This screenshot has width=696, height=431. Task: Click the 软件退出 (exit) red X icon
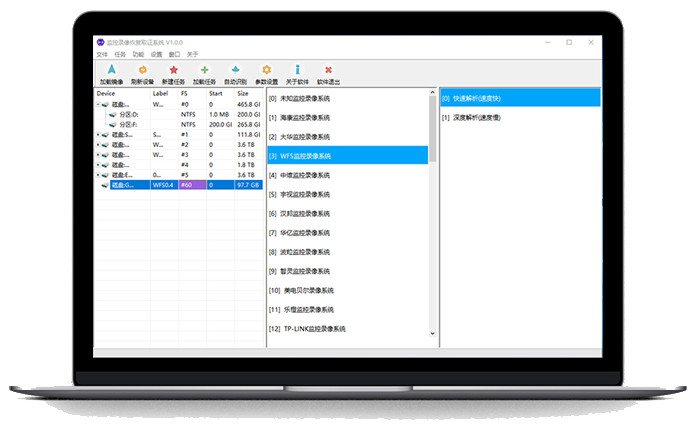click(328, 73)
